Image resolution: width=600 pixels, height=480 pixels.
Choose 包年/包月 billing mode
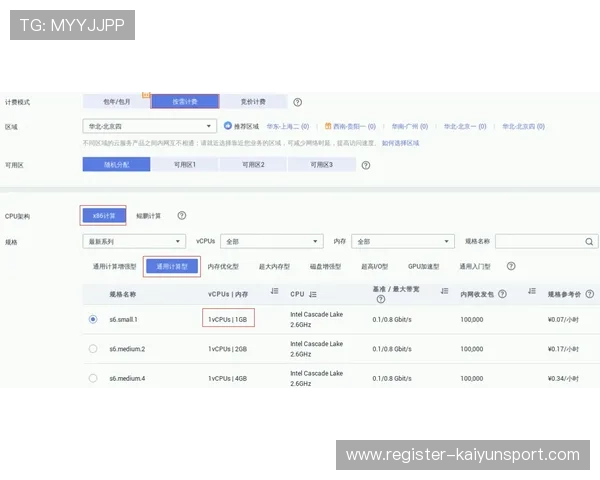(116, 101)
